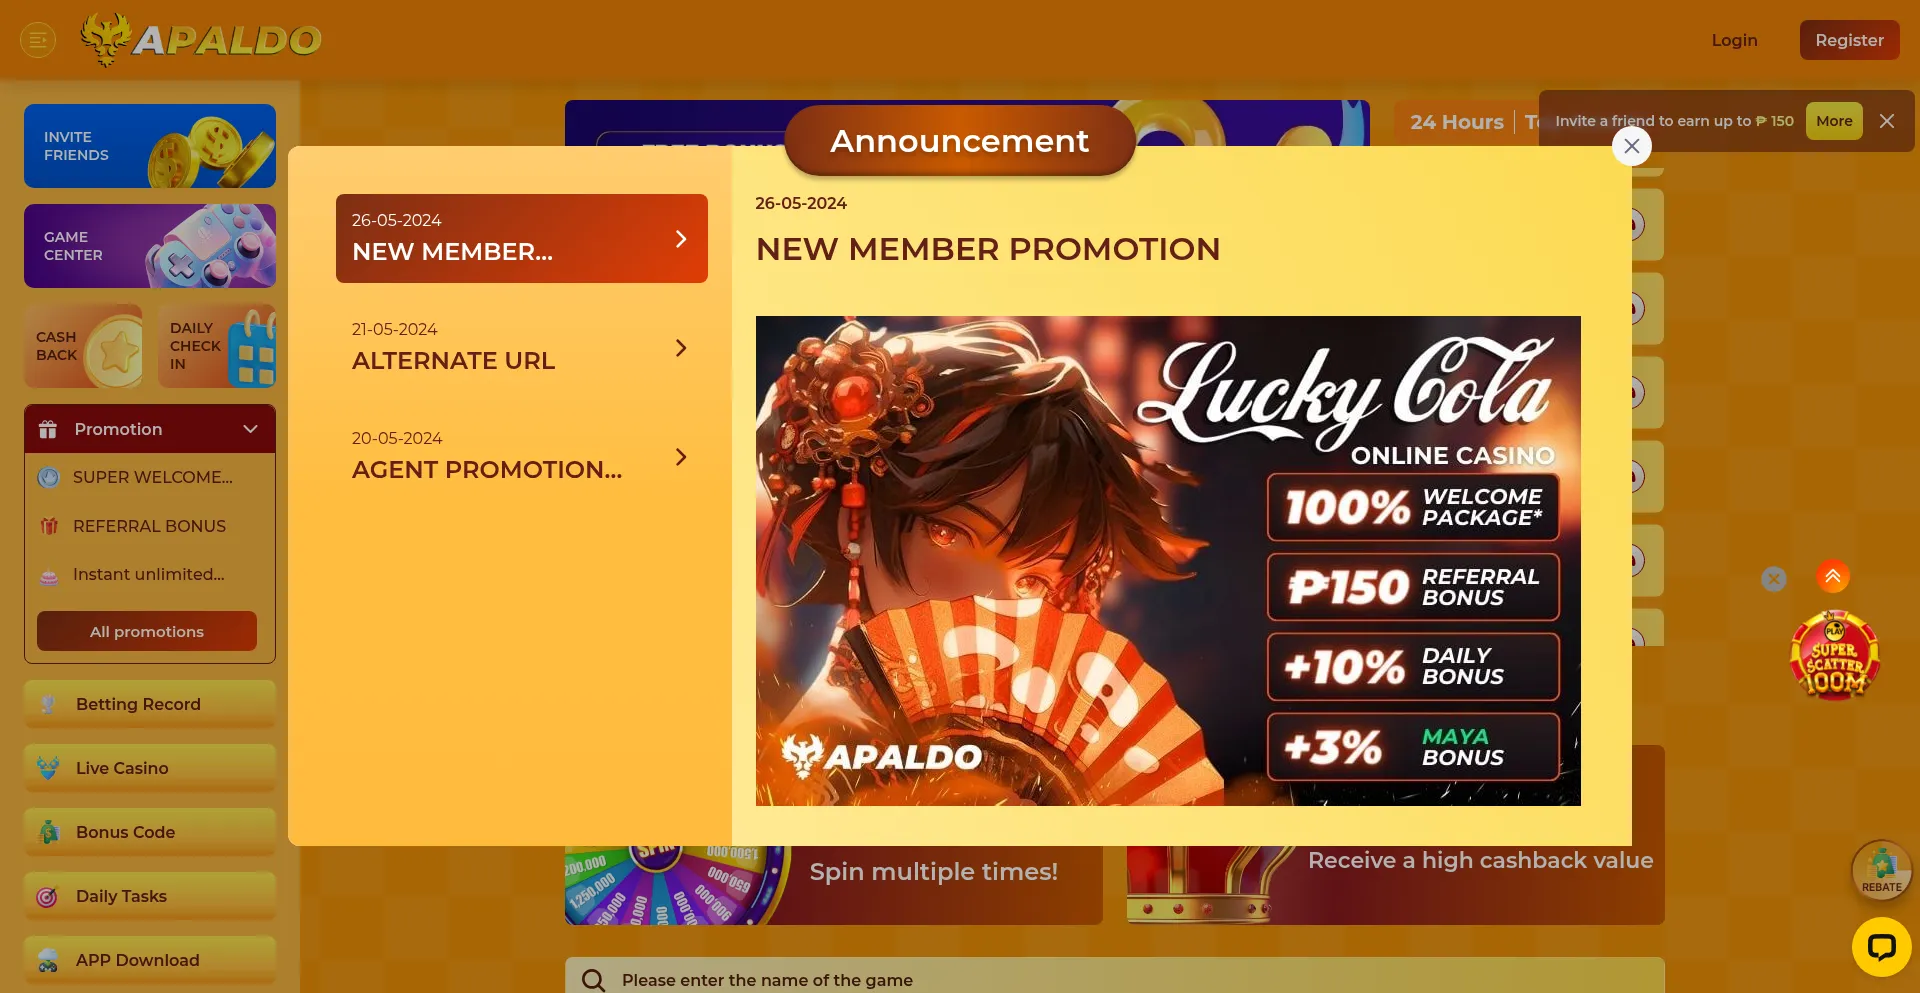Expand the Alternate URL announcement
1920x993 pixels.
pos(522,348)
